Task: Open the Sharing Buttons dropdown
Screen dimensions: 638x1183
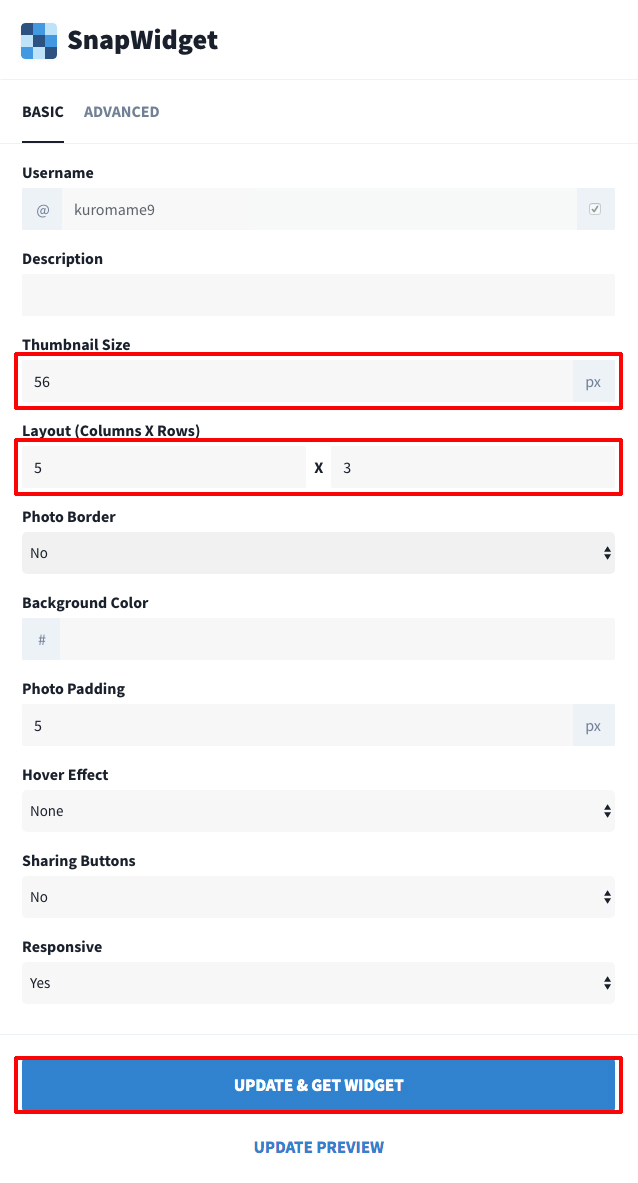Action: (x=318, y=897)
